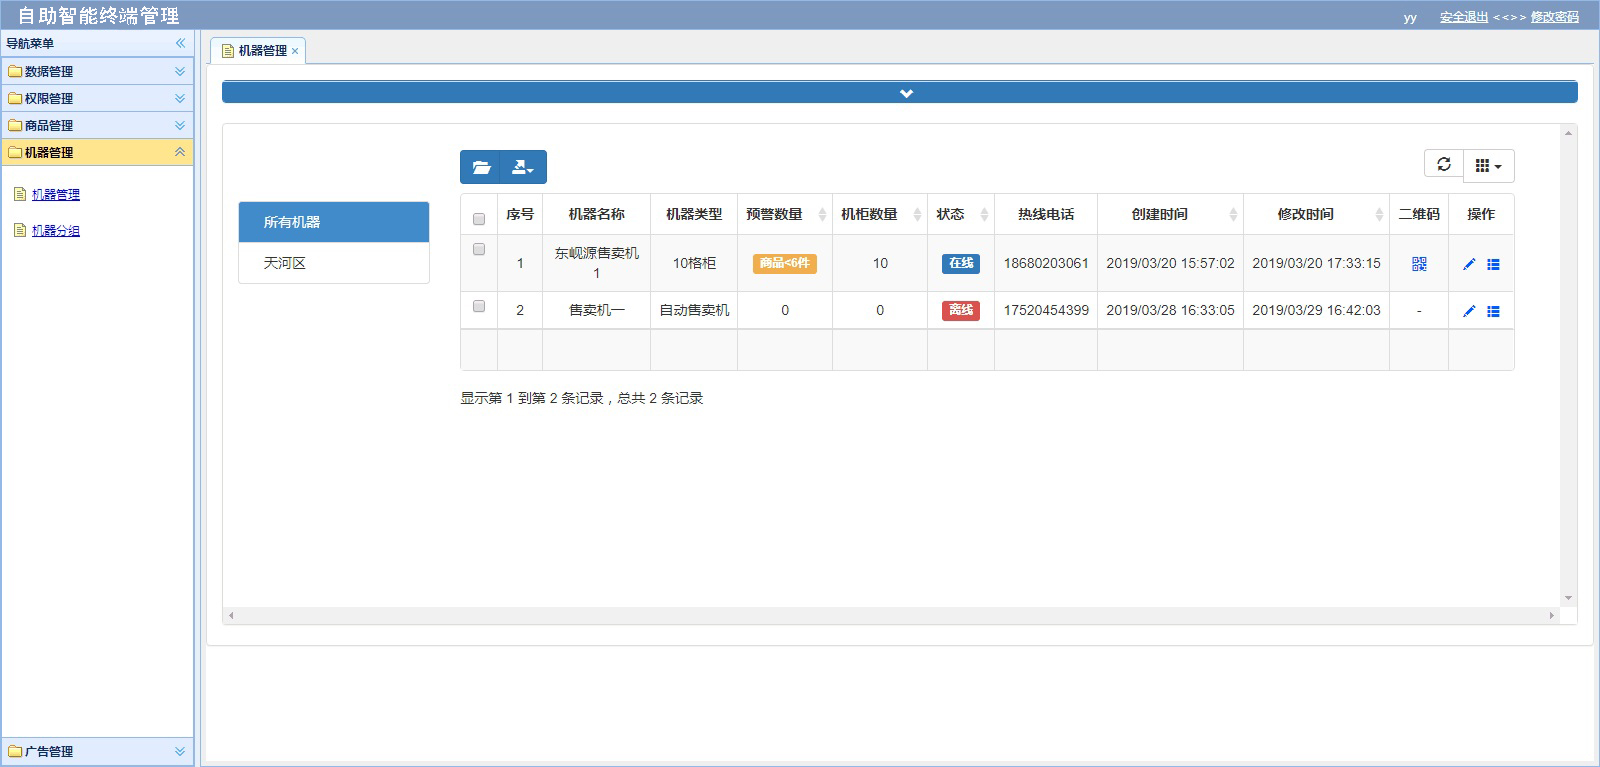
Task: Click the folder-open toolbar icon
Action: (x=481, y=167)
